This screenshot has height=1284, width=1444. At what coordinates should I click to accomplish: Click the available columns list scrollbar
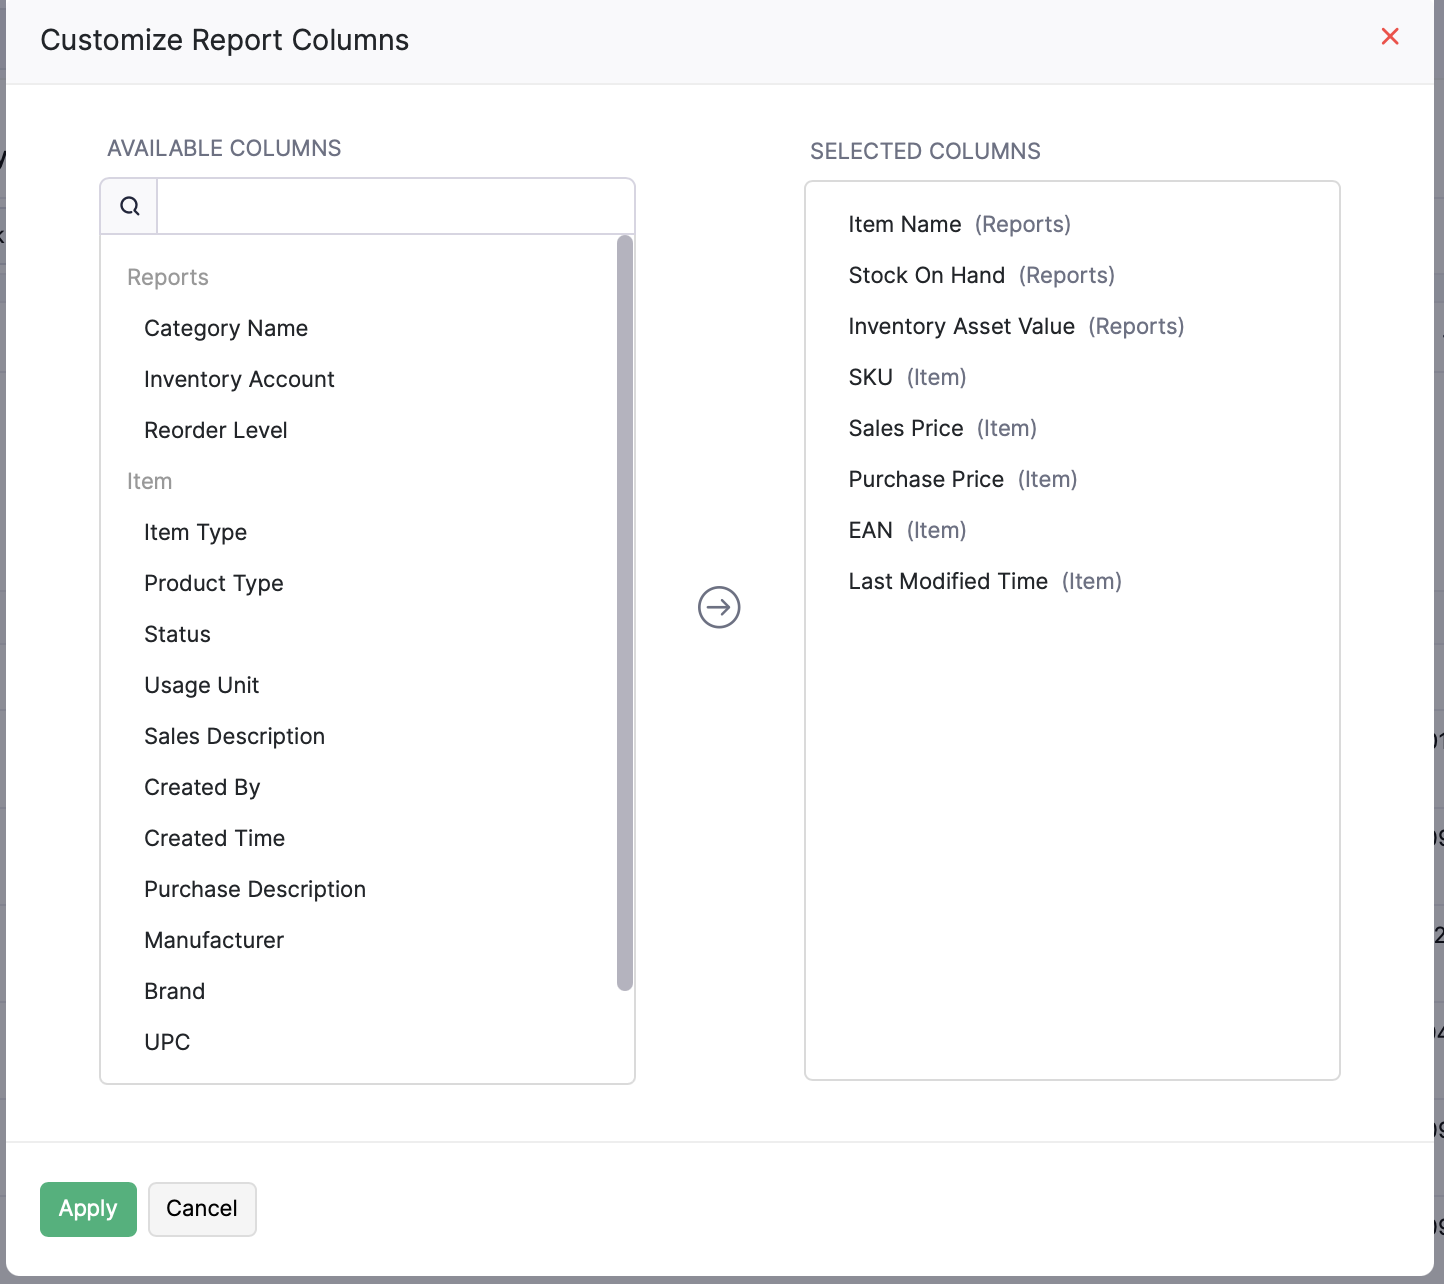pyautogui.click(x=625, y=612)
